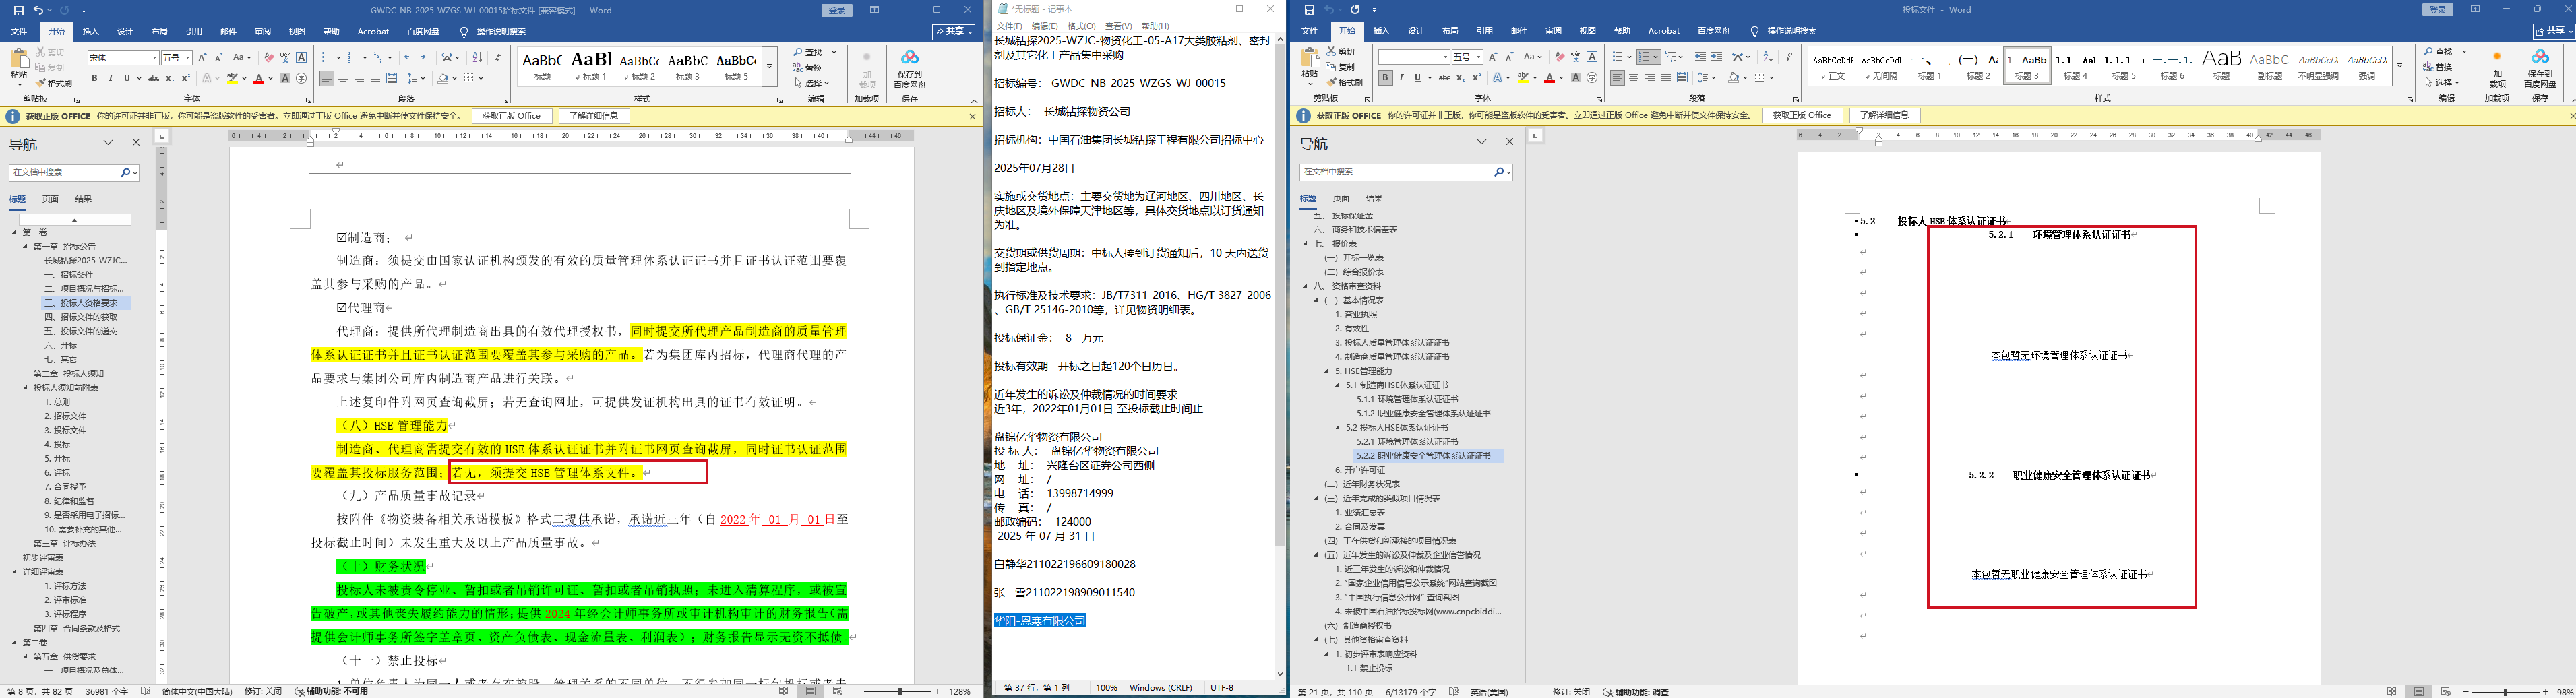Toggle Subscript in 招标文件 Word ribbon
The height and width of the screenshot is (698, 2576).
point(170,78)
